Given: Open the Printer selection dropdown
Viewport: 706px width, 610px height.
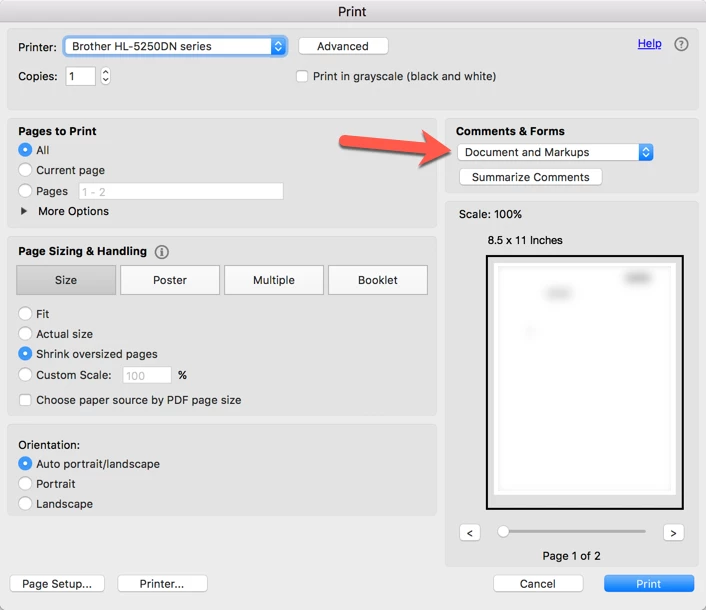Looking at the screenshot, I should click(175, 46).
